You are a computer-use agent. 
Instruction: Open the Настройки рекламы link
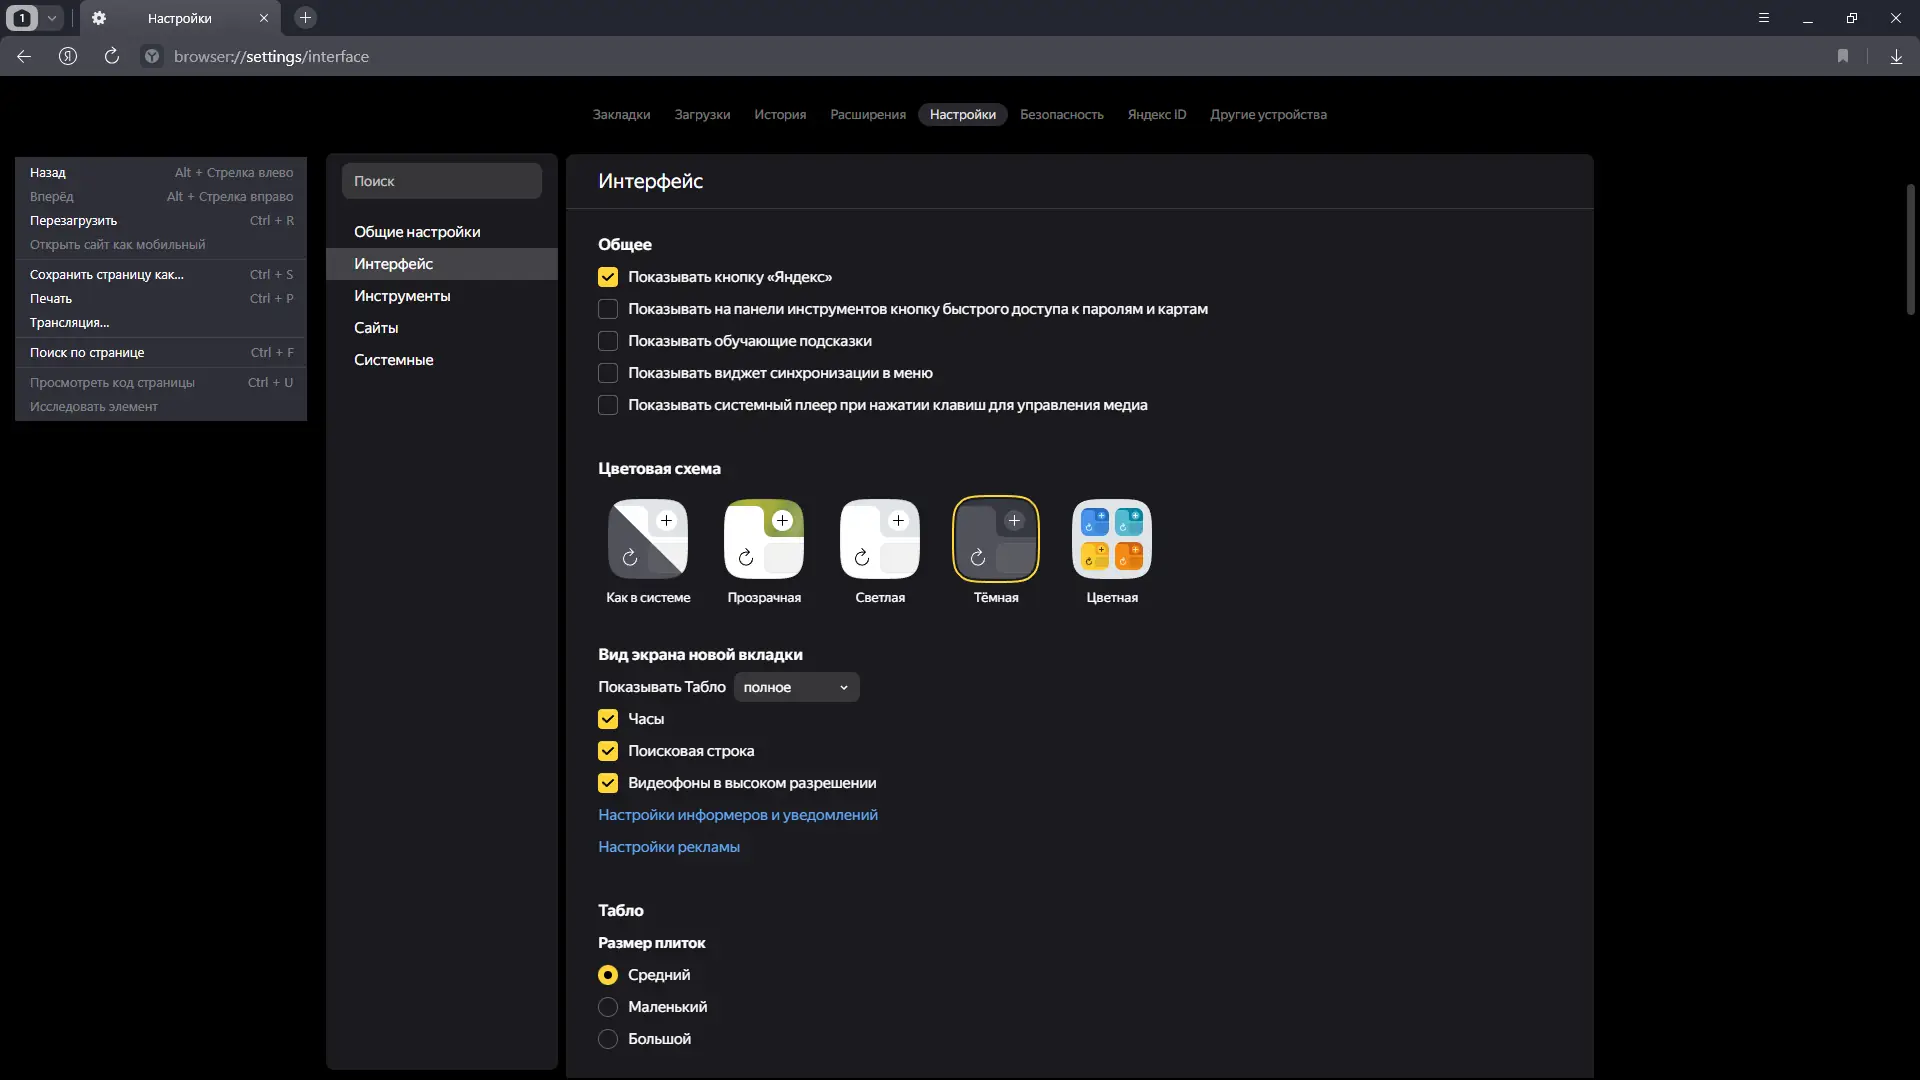[669, 847]
